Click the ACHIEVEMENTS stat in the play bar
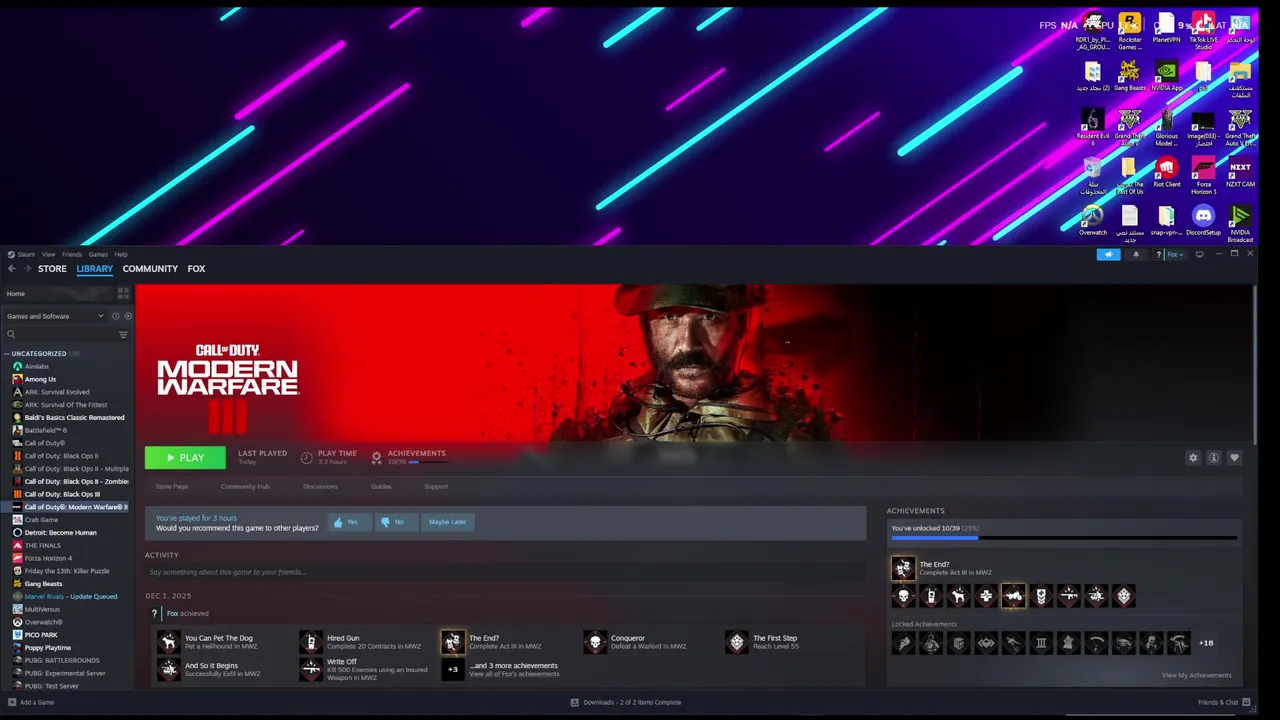The height and width of the screenshot is (720, 1280). pos(408,457)
